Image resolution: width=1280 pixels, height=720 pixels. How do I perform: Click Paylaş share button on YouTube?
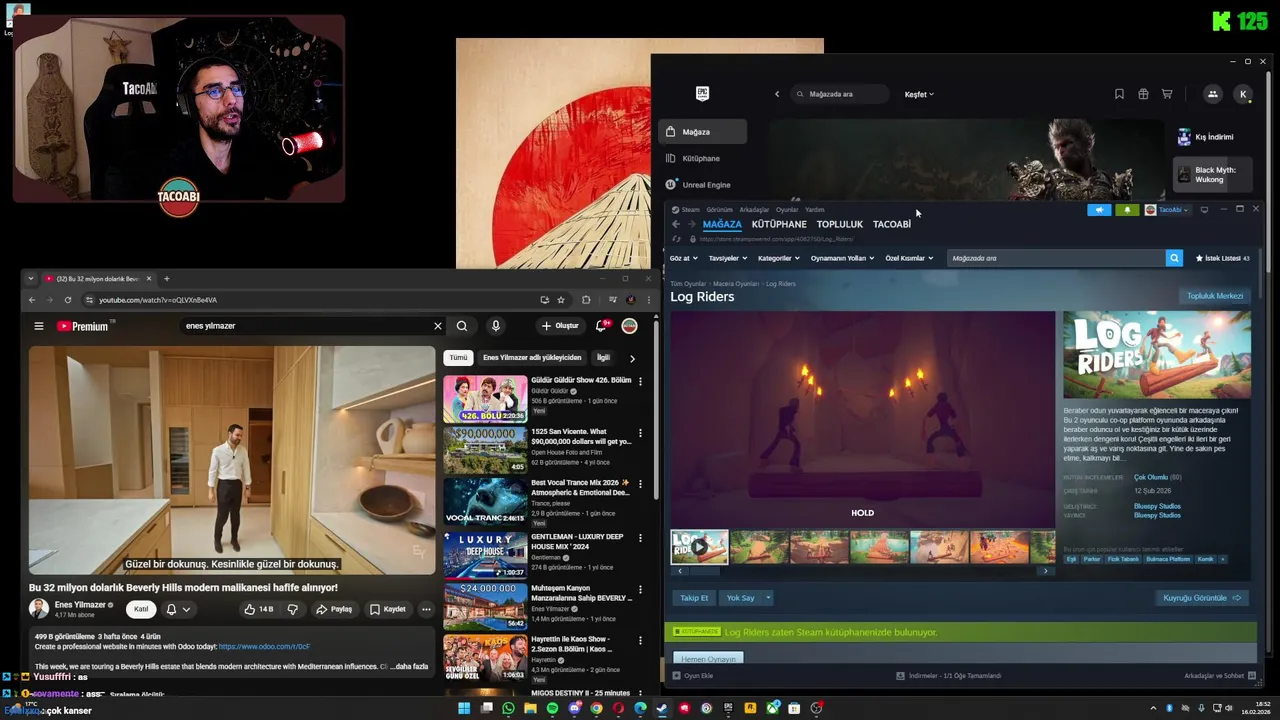[334, 609]
